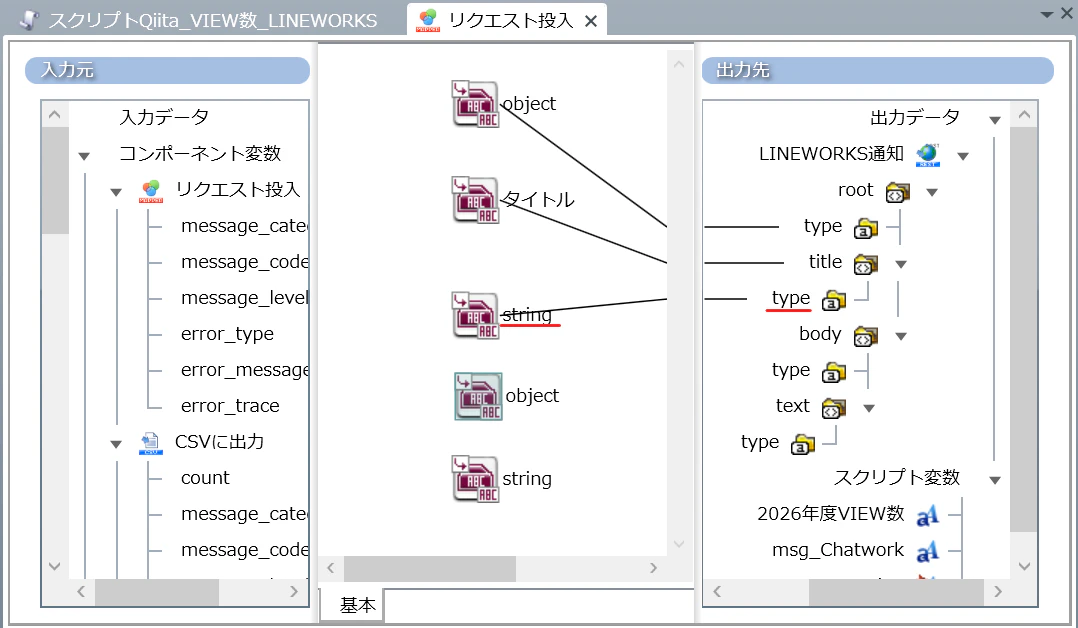The width and height of the screenshot is (1078, 628).
Task: Click the output tree horizontal scrollbar thumb
Action: [896, 592]
